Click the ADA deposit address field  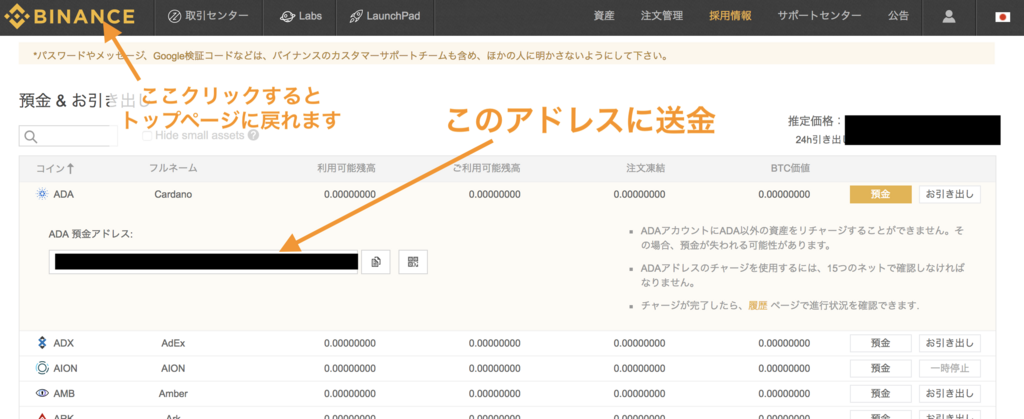click(204, 262)
